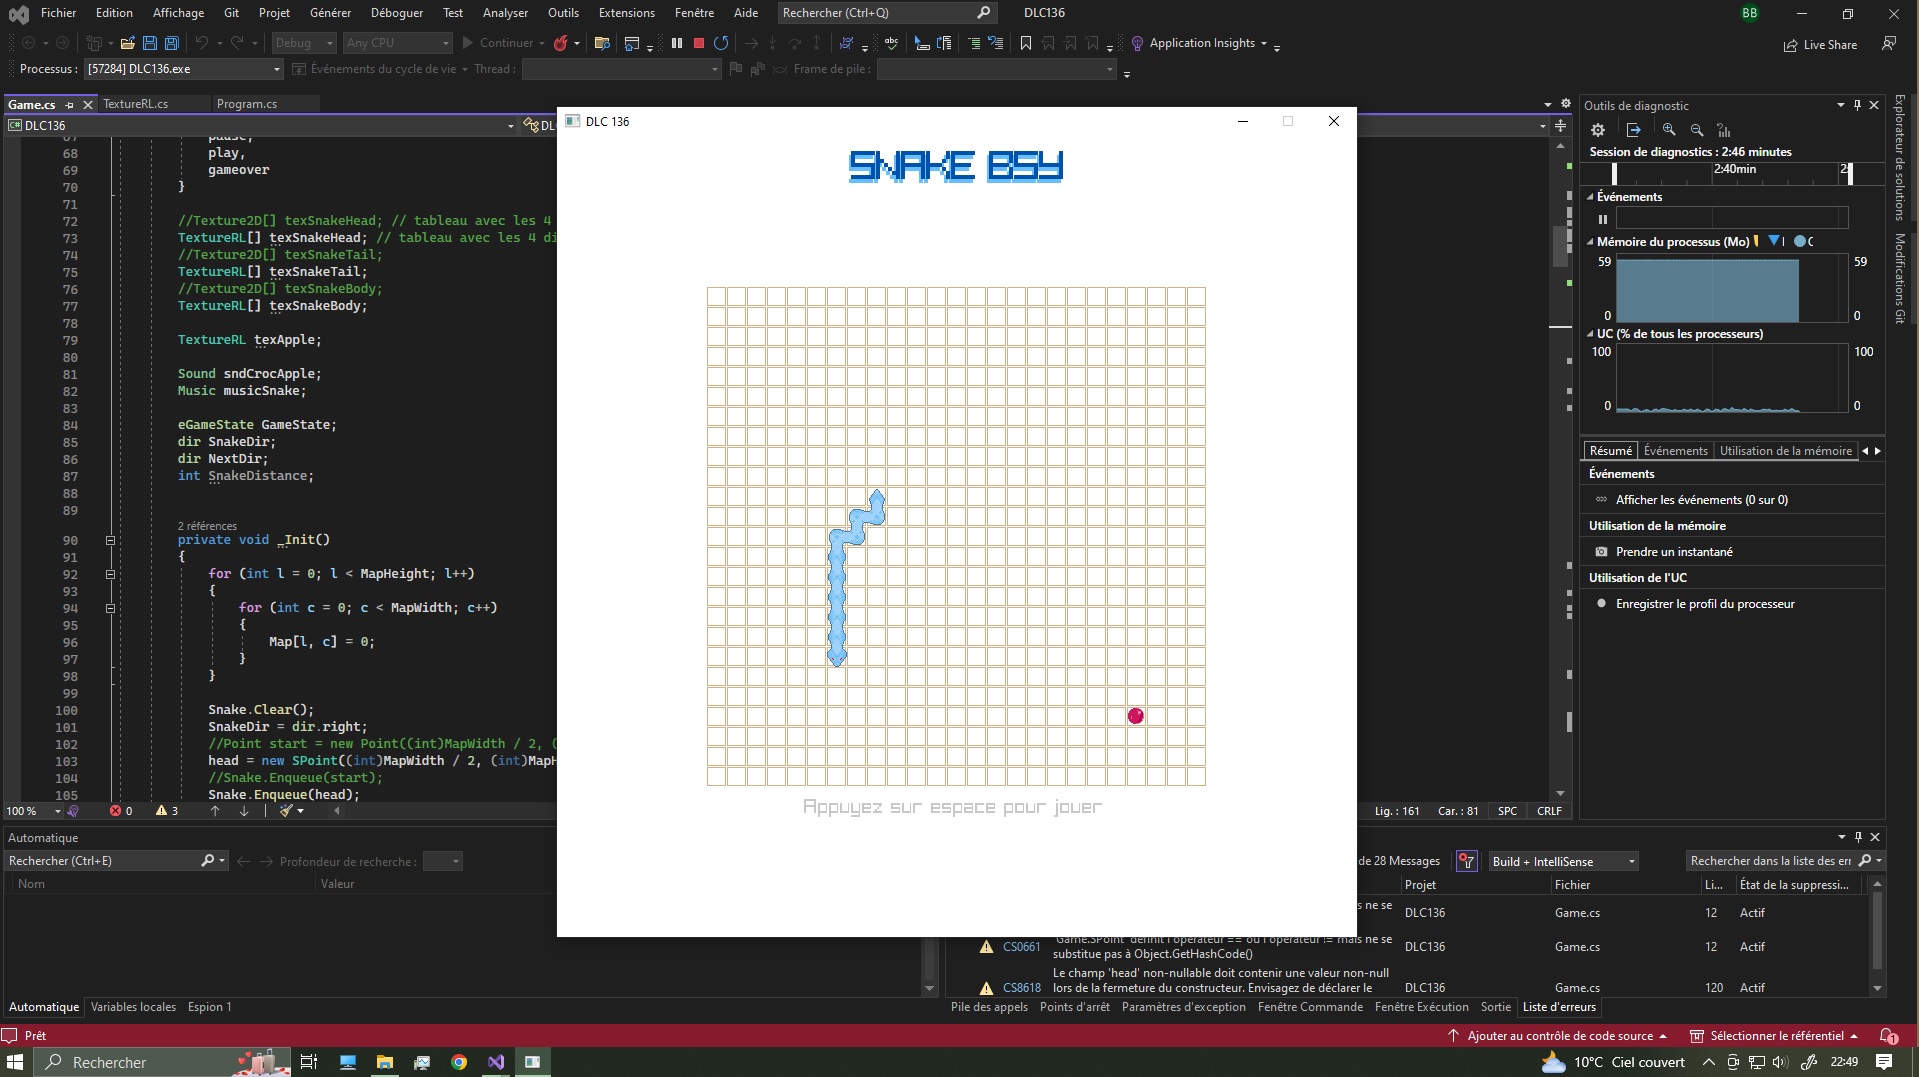
Task: Collapse the Mémoire du processus section
Action: coord(1590,242)
